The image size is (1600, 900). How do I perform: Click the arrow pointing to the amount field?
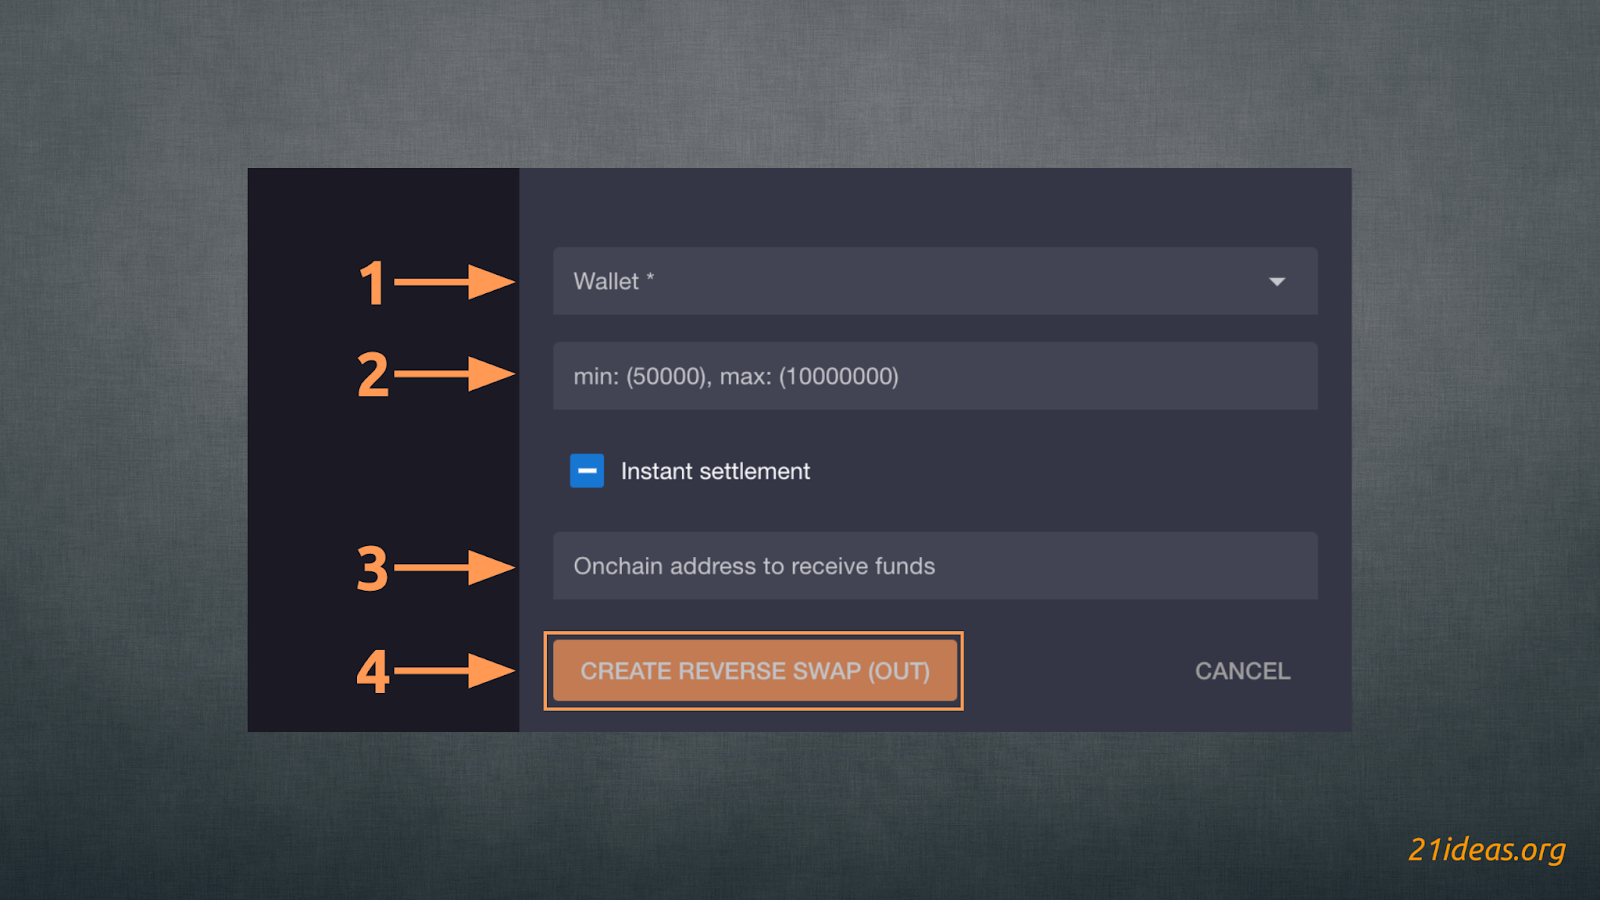point(455,374)
